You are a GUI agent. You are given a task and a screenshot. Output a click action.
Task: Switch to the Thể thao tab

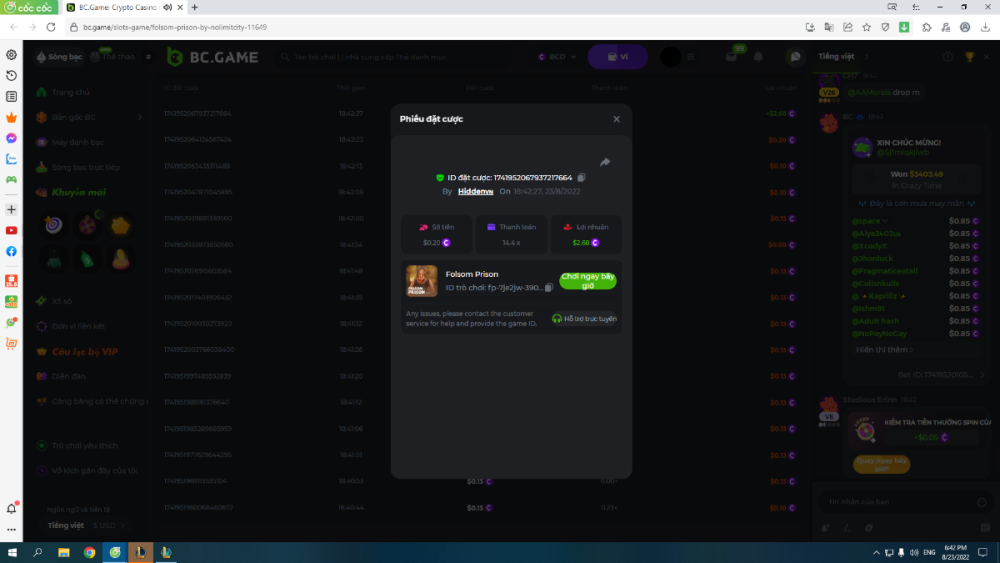tap(118, 57)
